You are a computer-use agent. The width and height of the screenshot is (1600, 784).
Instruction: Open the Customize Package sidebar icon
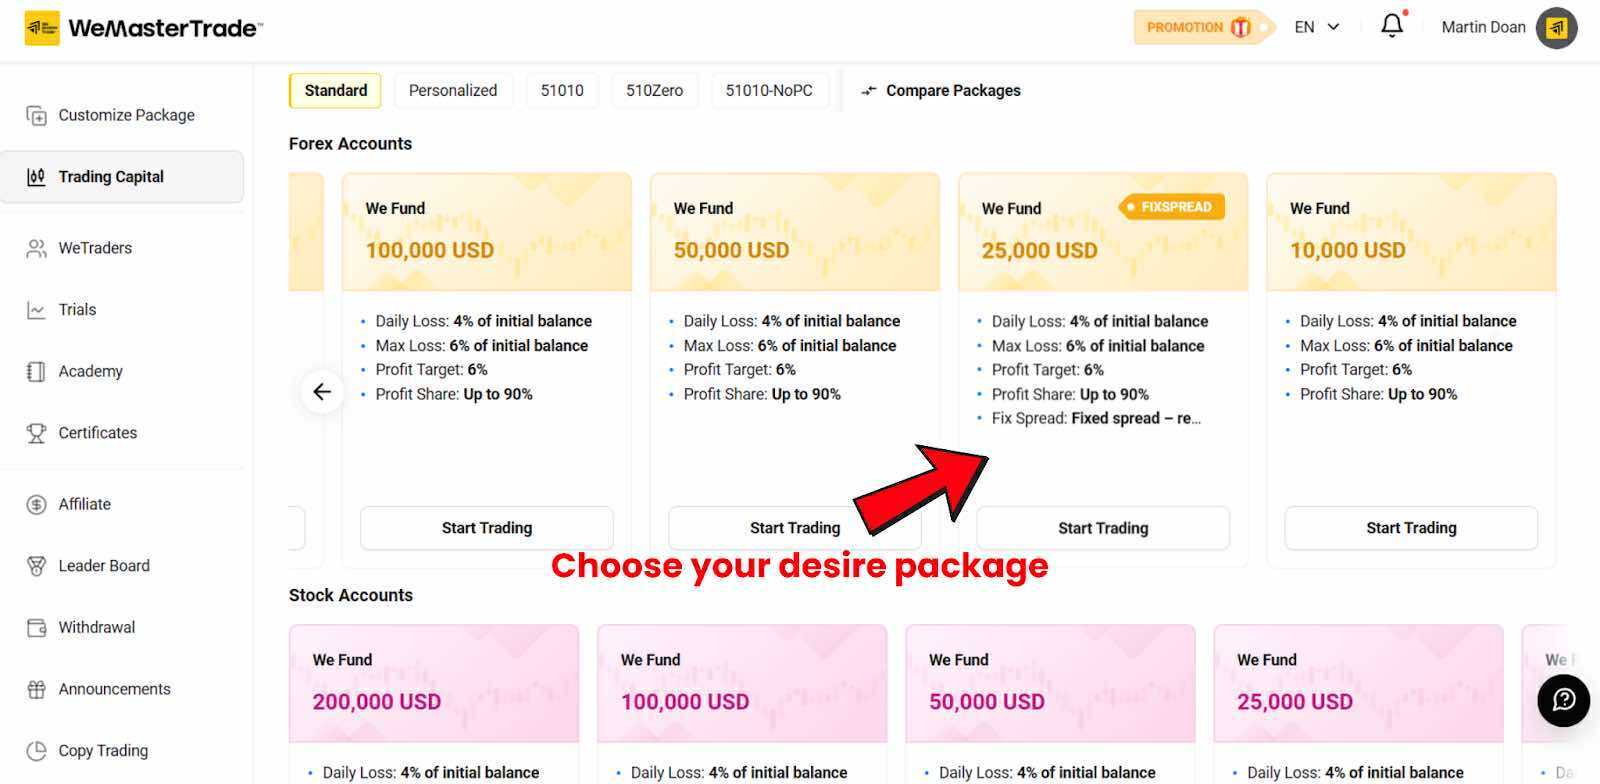tap(36, 114)
